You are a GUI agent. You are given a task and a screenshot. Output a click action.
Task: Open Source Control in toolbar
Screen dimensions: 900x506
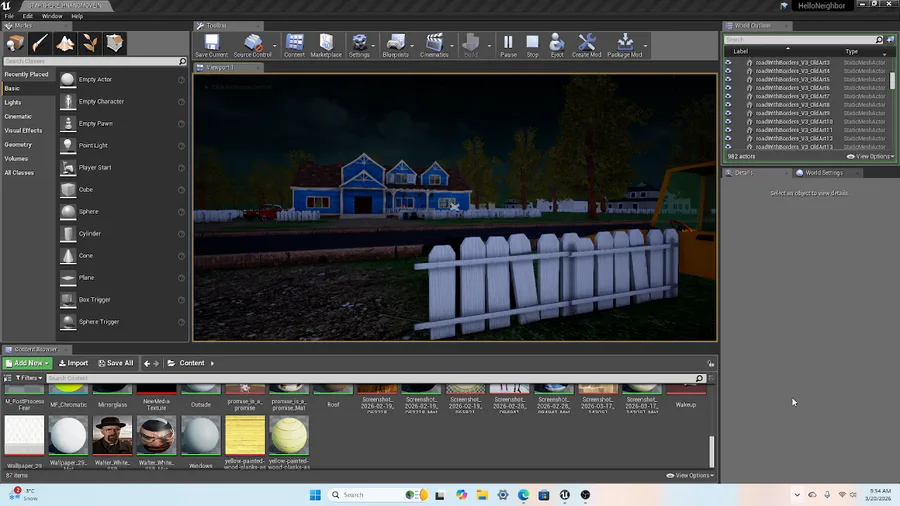[253, 45]
